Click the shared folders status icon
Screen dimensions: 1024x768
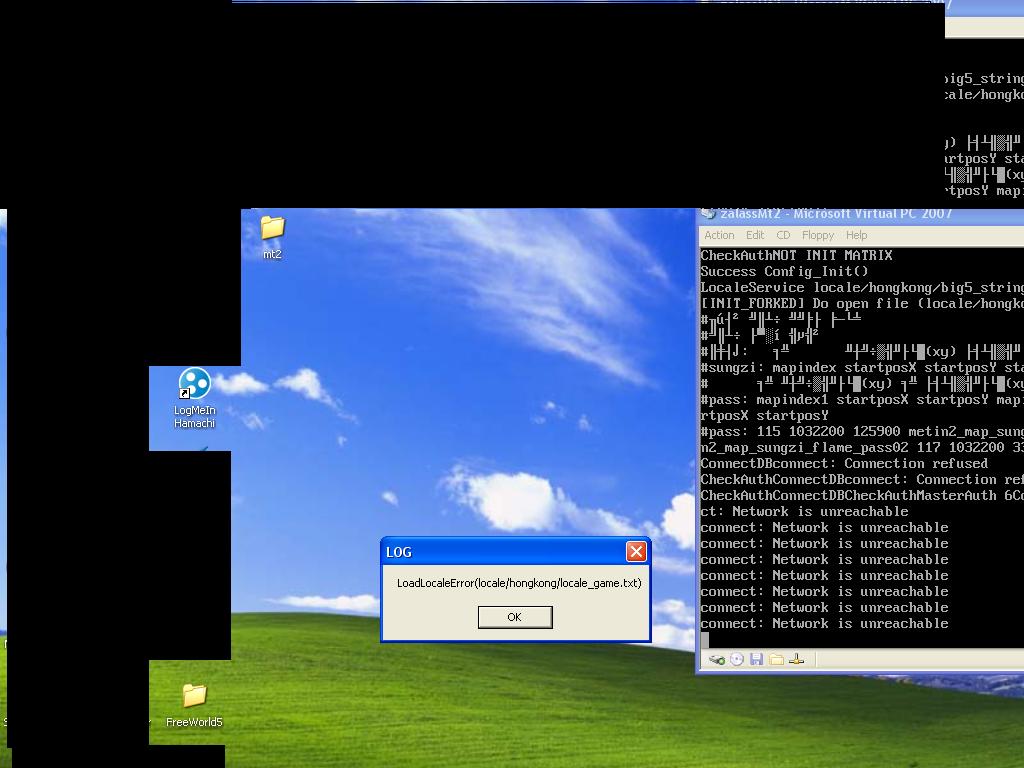click(x=776, y=660)
